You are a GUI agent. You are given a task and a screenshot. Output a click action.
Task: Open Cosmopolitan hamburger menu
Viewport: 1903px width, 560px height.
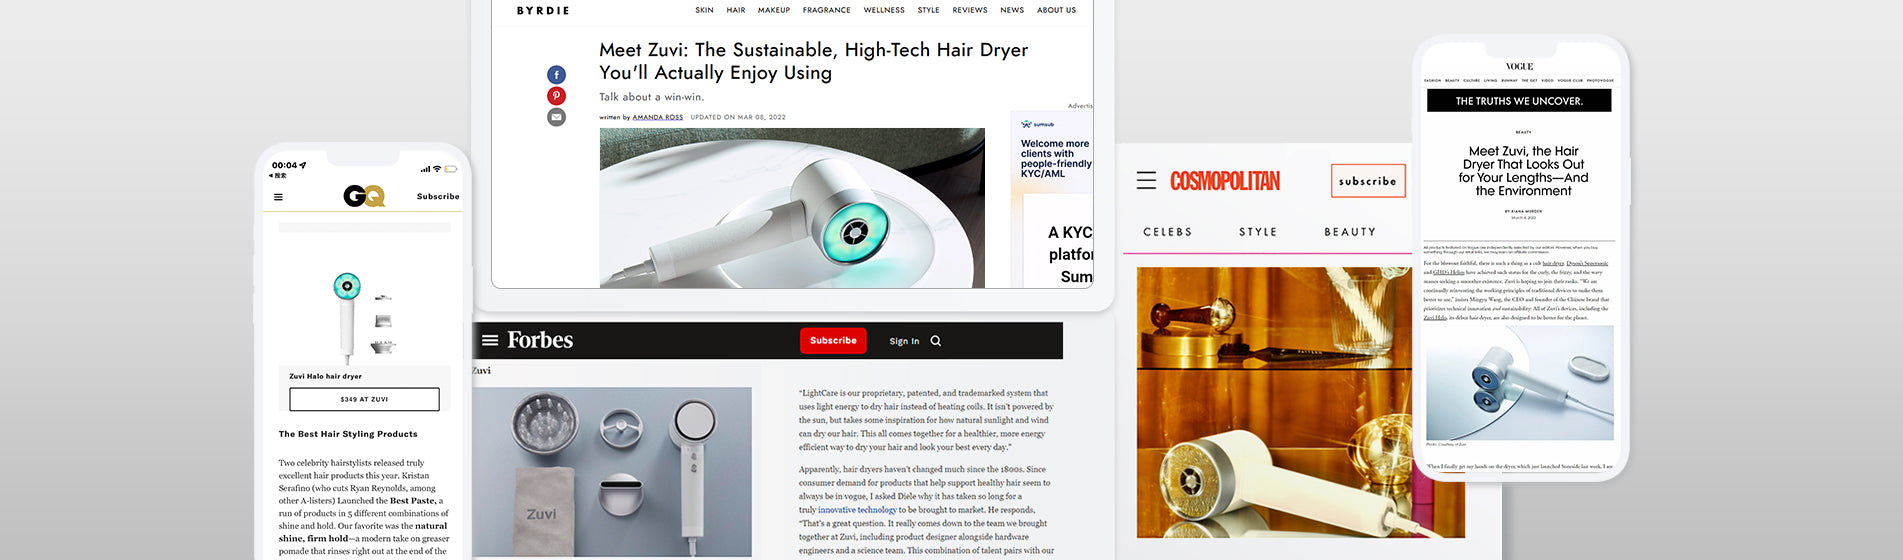point(1146,180)
